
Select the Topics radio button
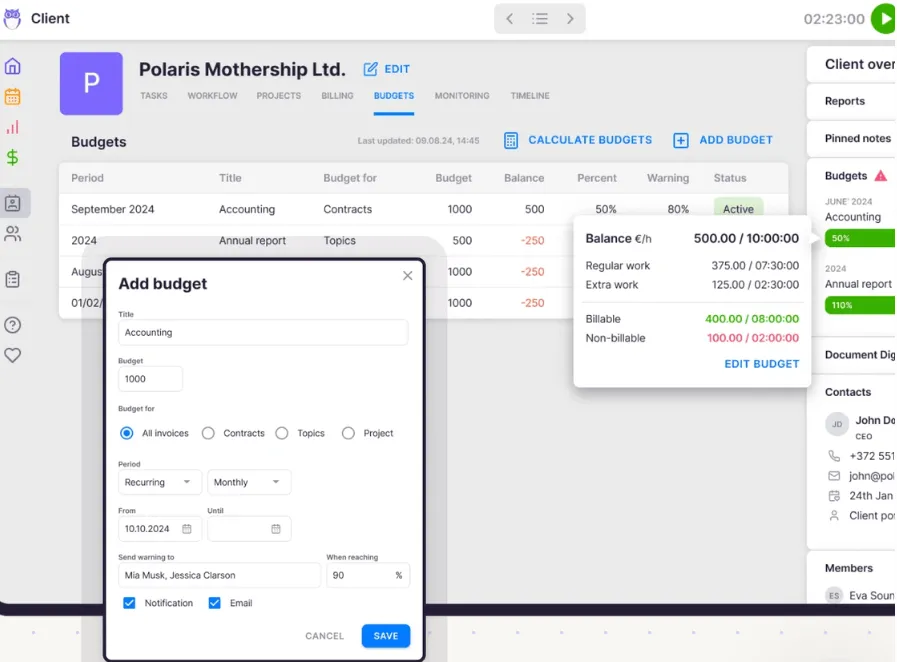point(281,433)
